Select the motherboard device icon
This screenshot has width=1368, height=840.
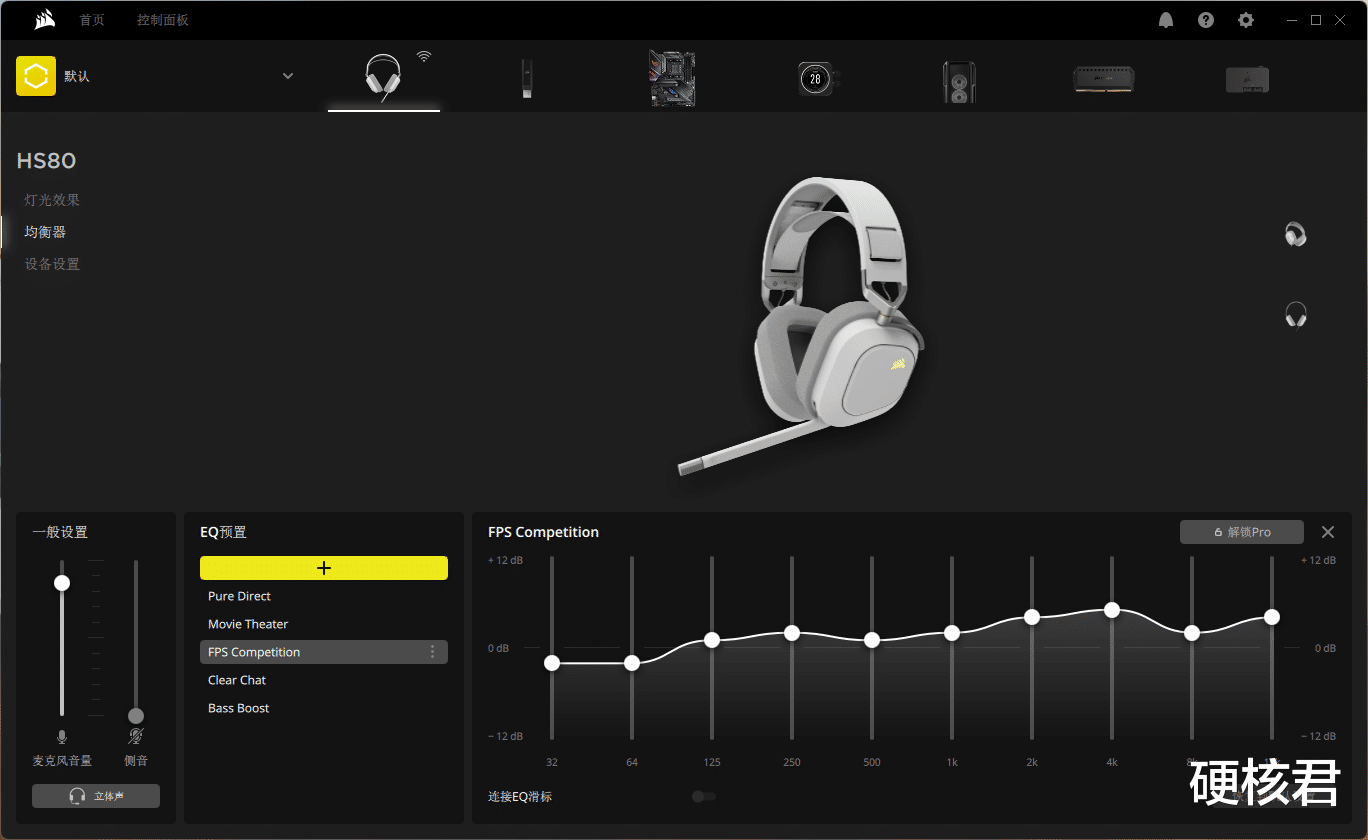point(672,78)
